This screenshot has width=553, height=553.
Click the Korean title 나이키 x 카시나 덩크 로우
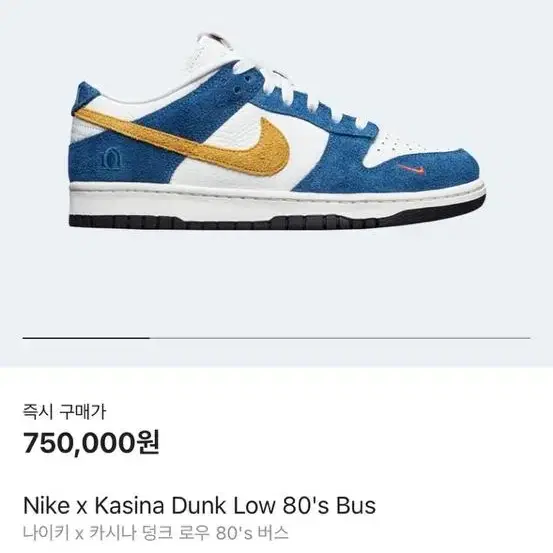coord(116,533)
